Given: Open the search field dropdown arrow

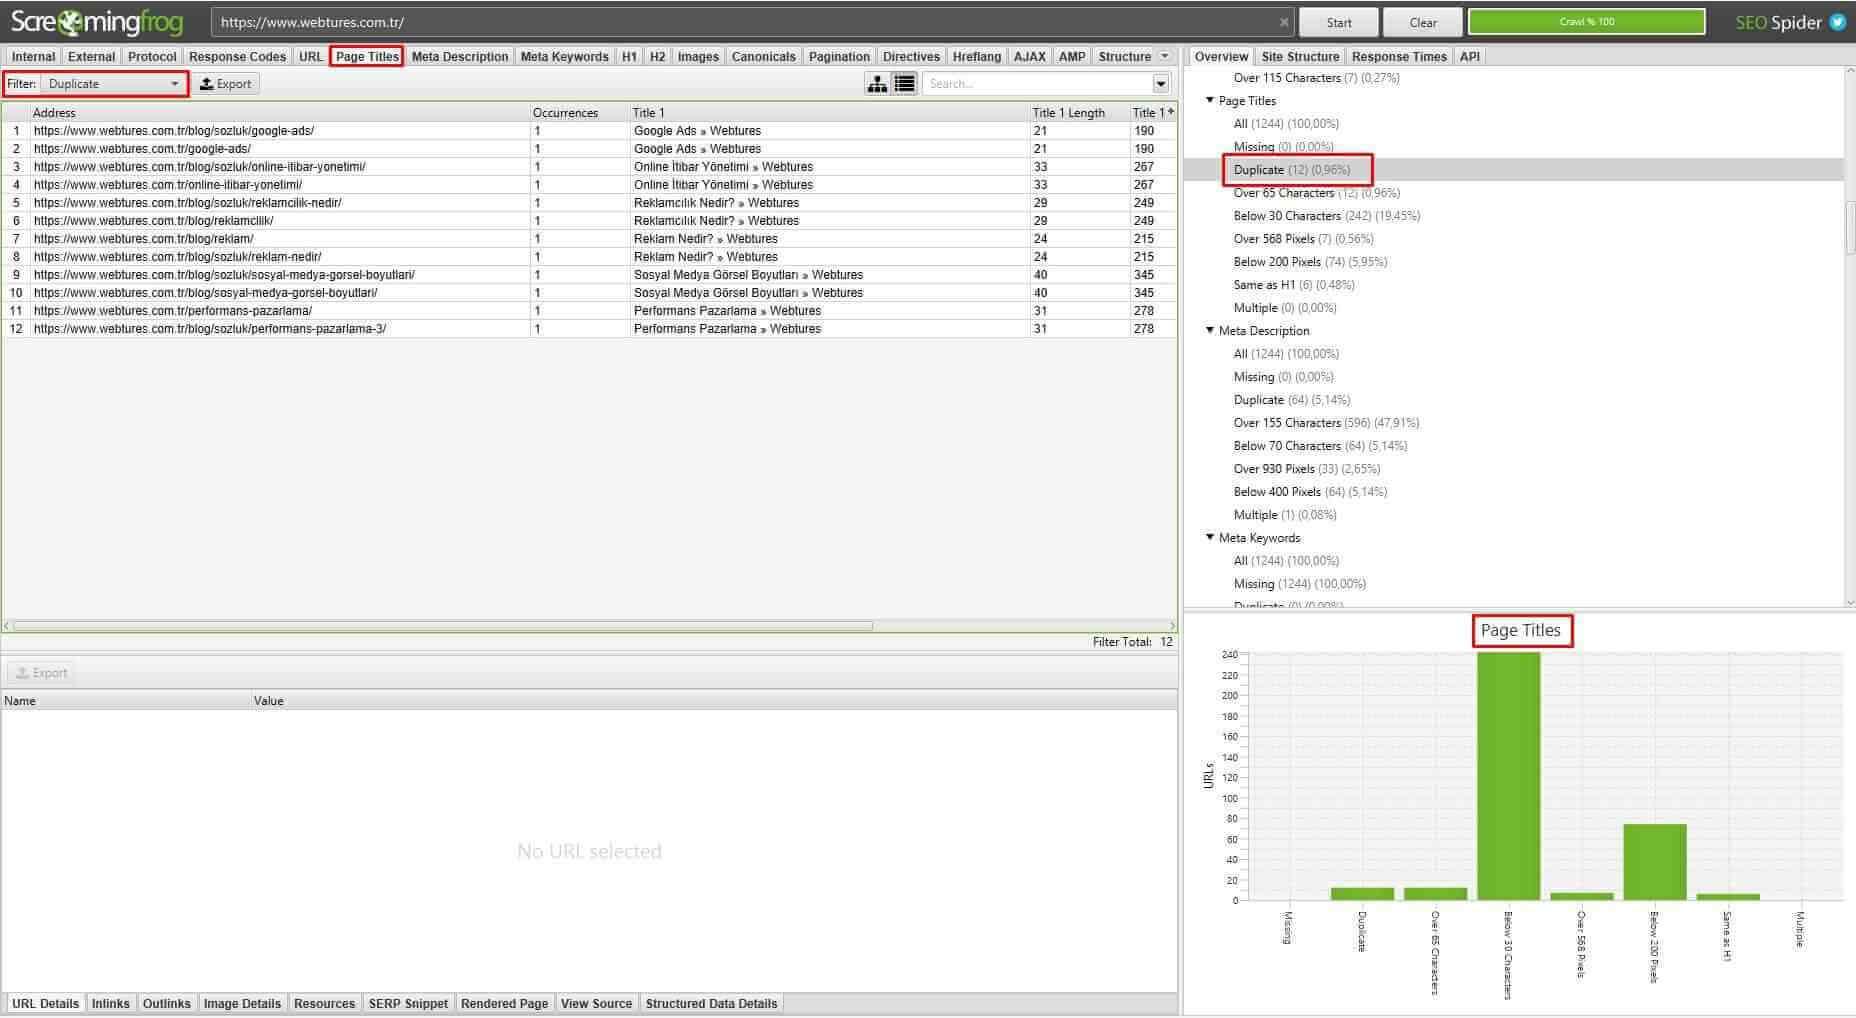Looking at the screenshot, I should (1161, 83).
